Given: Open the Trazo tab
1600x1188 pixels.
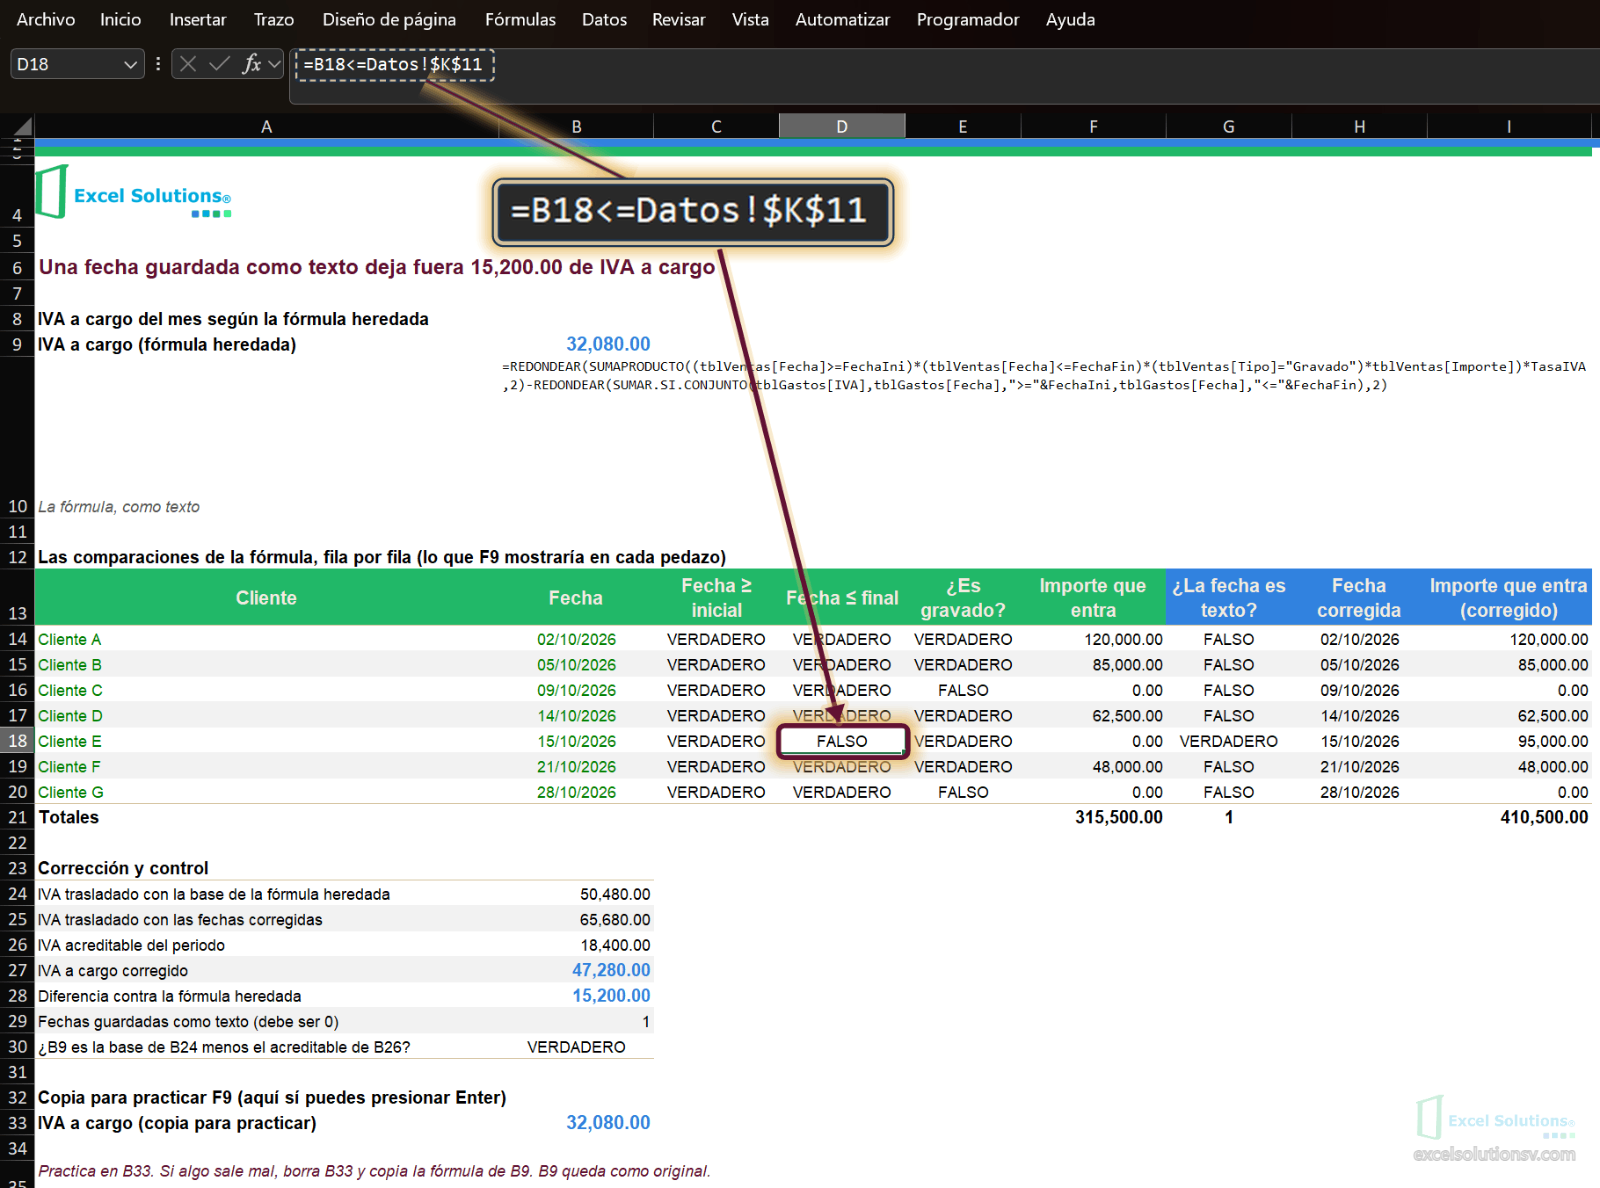Looking at the screenshot, I should tap(274, 19).
